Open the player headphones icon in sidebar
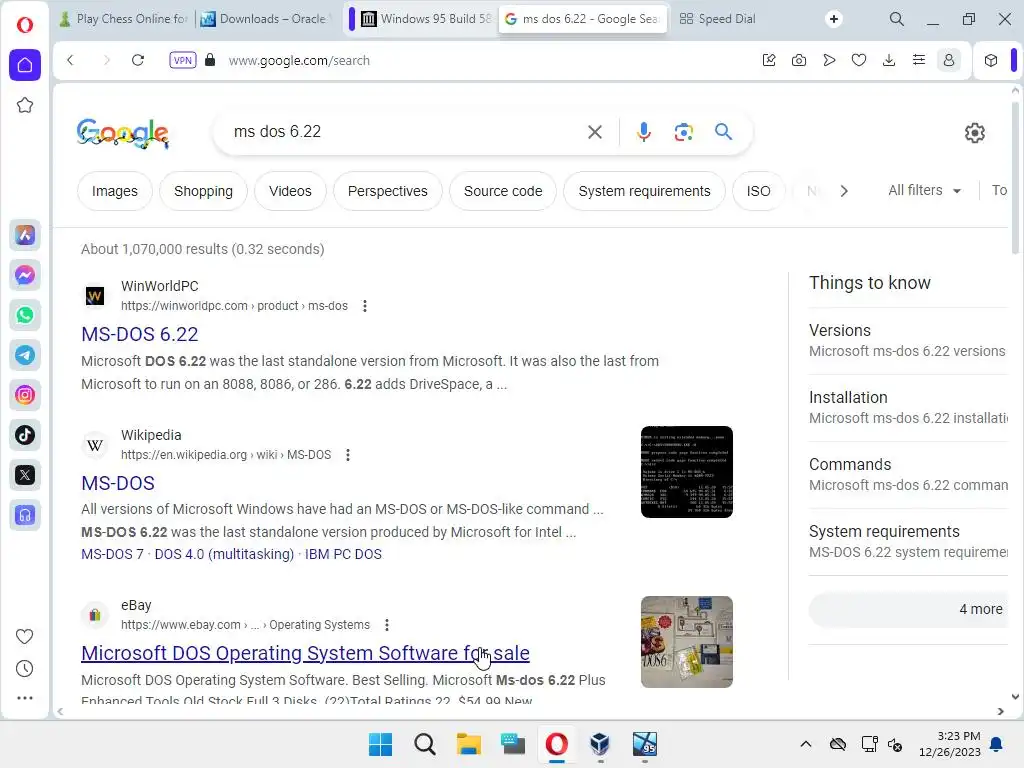 25,515
